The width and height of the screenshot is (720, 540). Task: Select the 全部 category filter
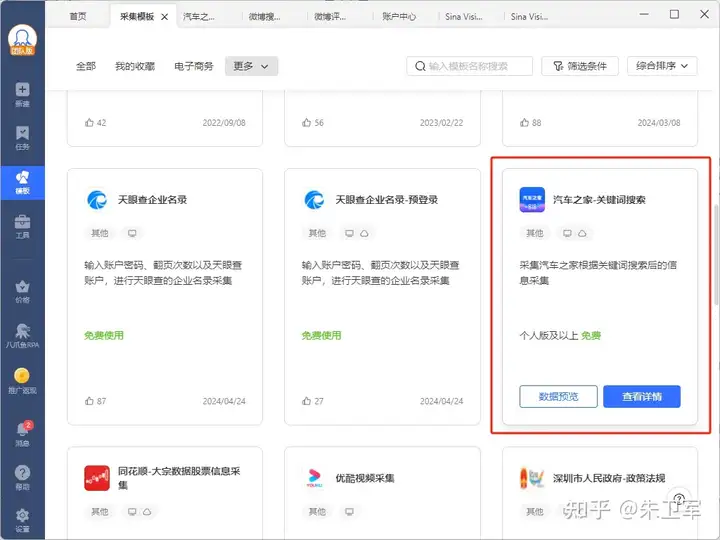[x=86, y=66]
